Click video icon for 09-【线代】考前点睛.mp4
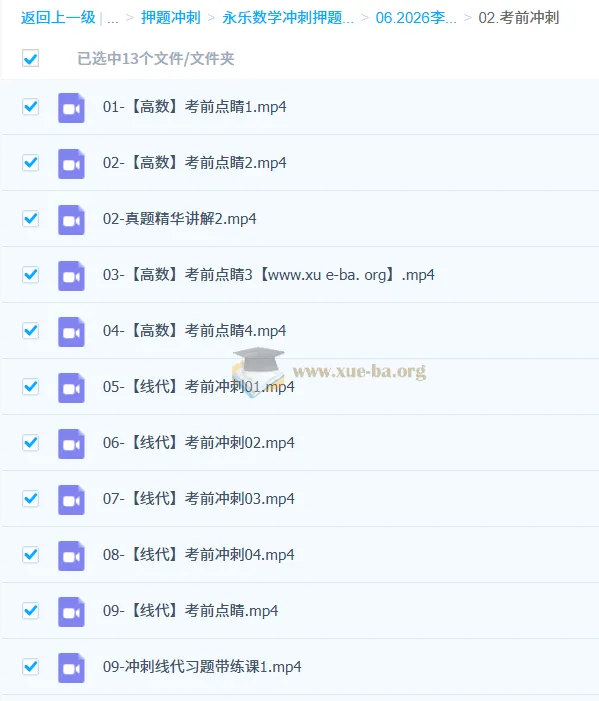The width and height of the screenshot is (599, 701). (71, 612)
